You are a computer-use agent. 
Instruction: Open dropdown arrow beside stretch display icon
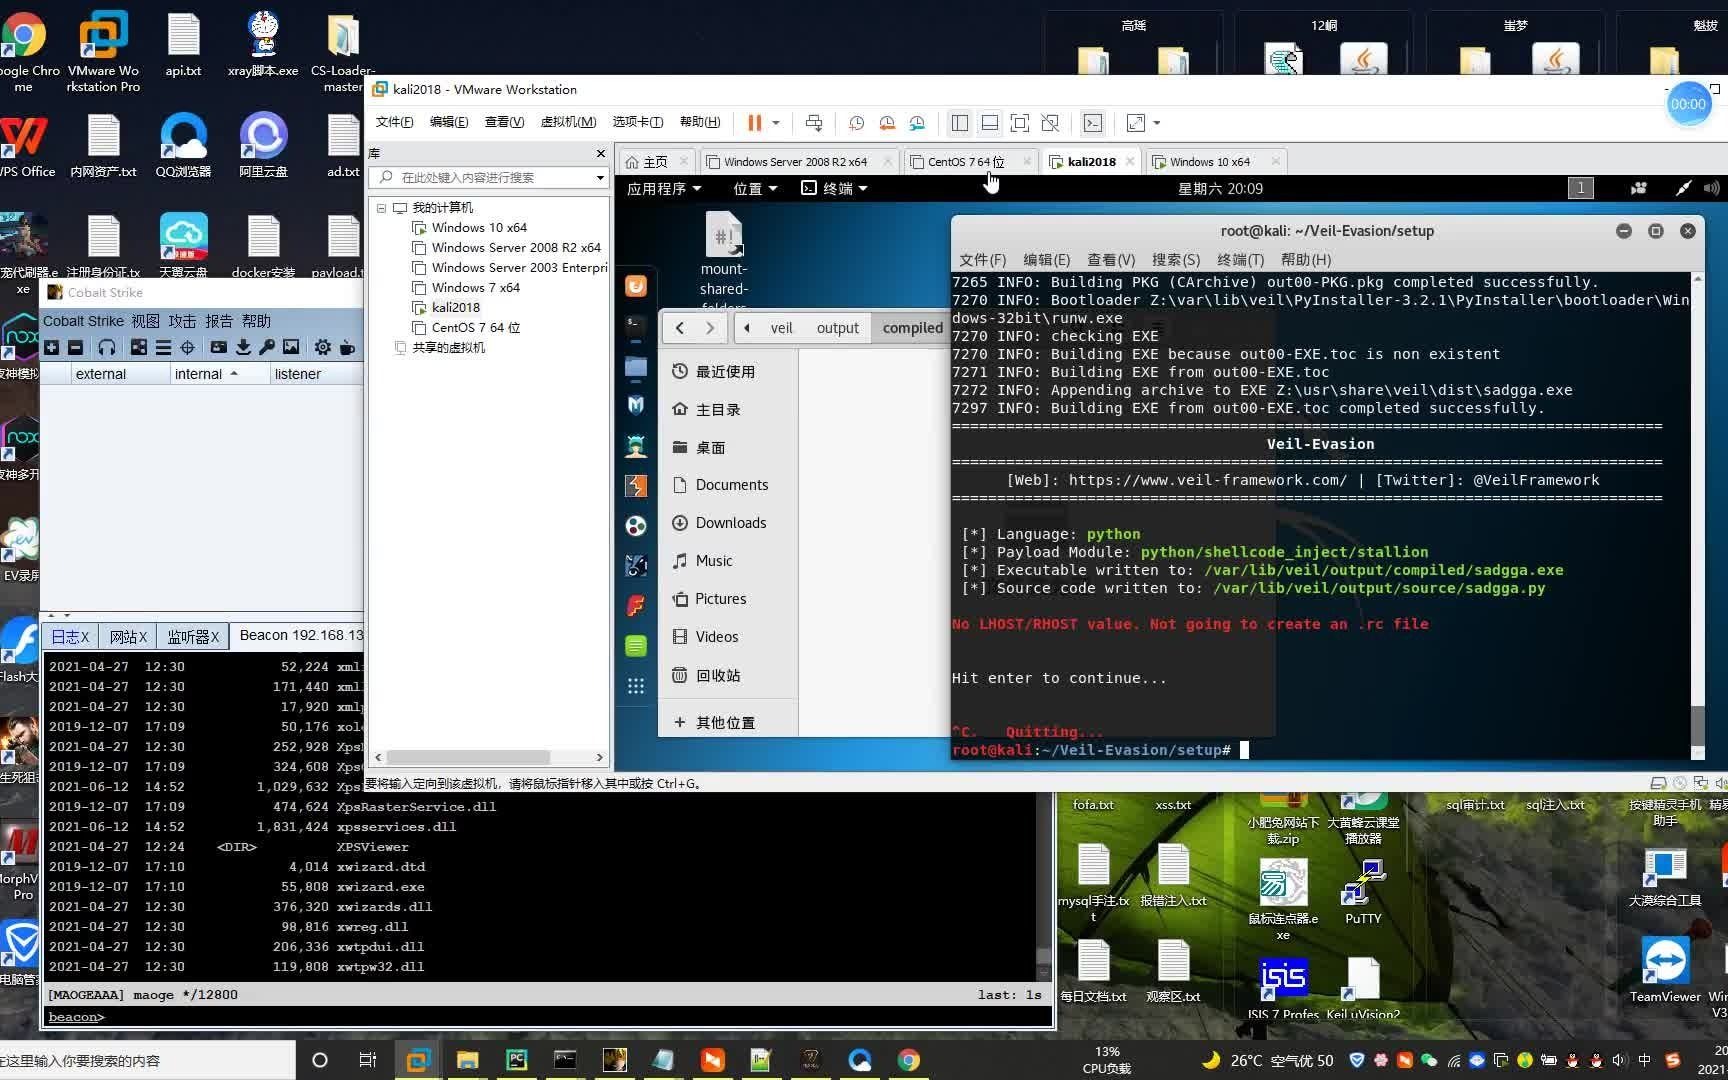click(x=1157, y=123)
